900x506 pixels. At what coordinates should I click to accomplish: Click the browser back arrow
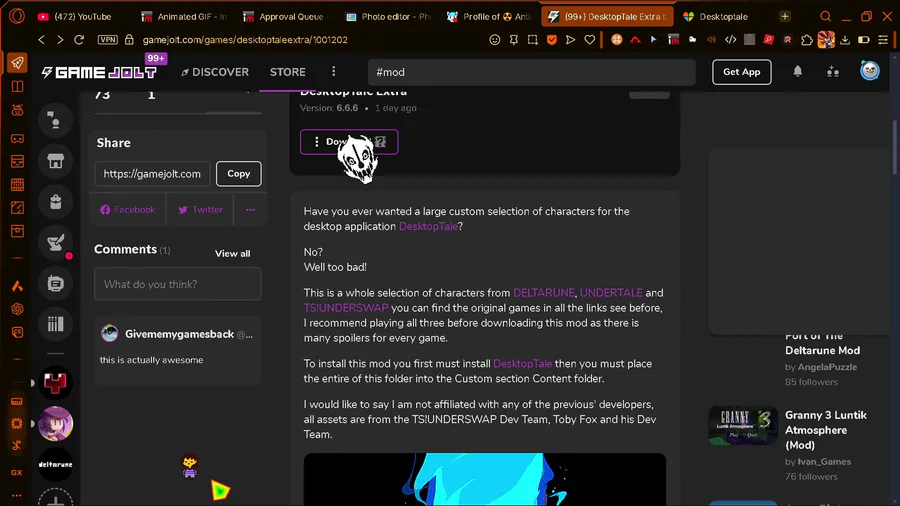pyautogui.click(x=41, y=40)
